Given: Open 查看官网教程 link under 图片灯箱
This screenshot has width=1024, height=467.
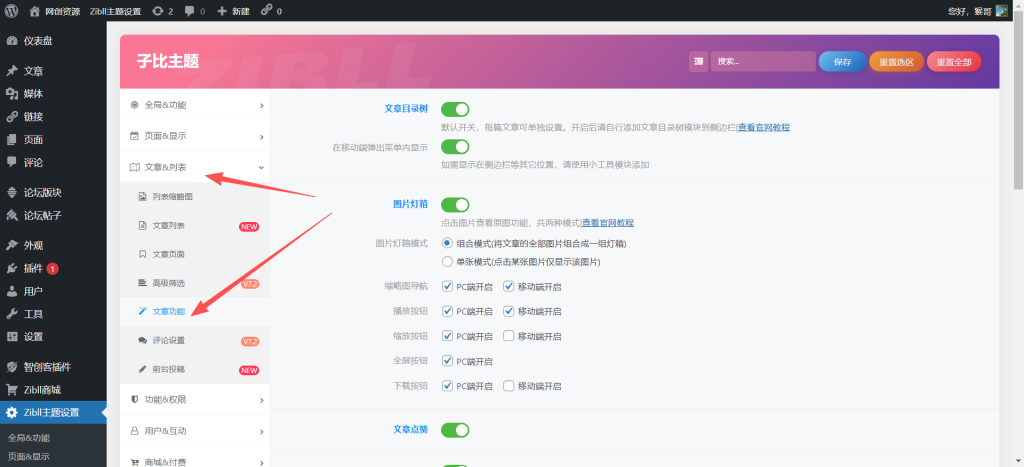Looking at the screenshot, I should point(607,223).
